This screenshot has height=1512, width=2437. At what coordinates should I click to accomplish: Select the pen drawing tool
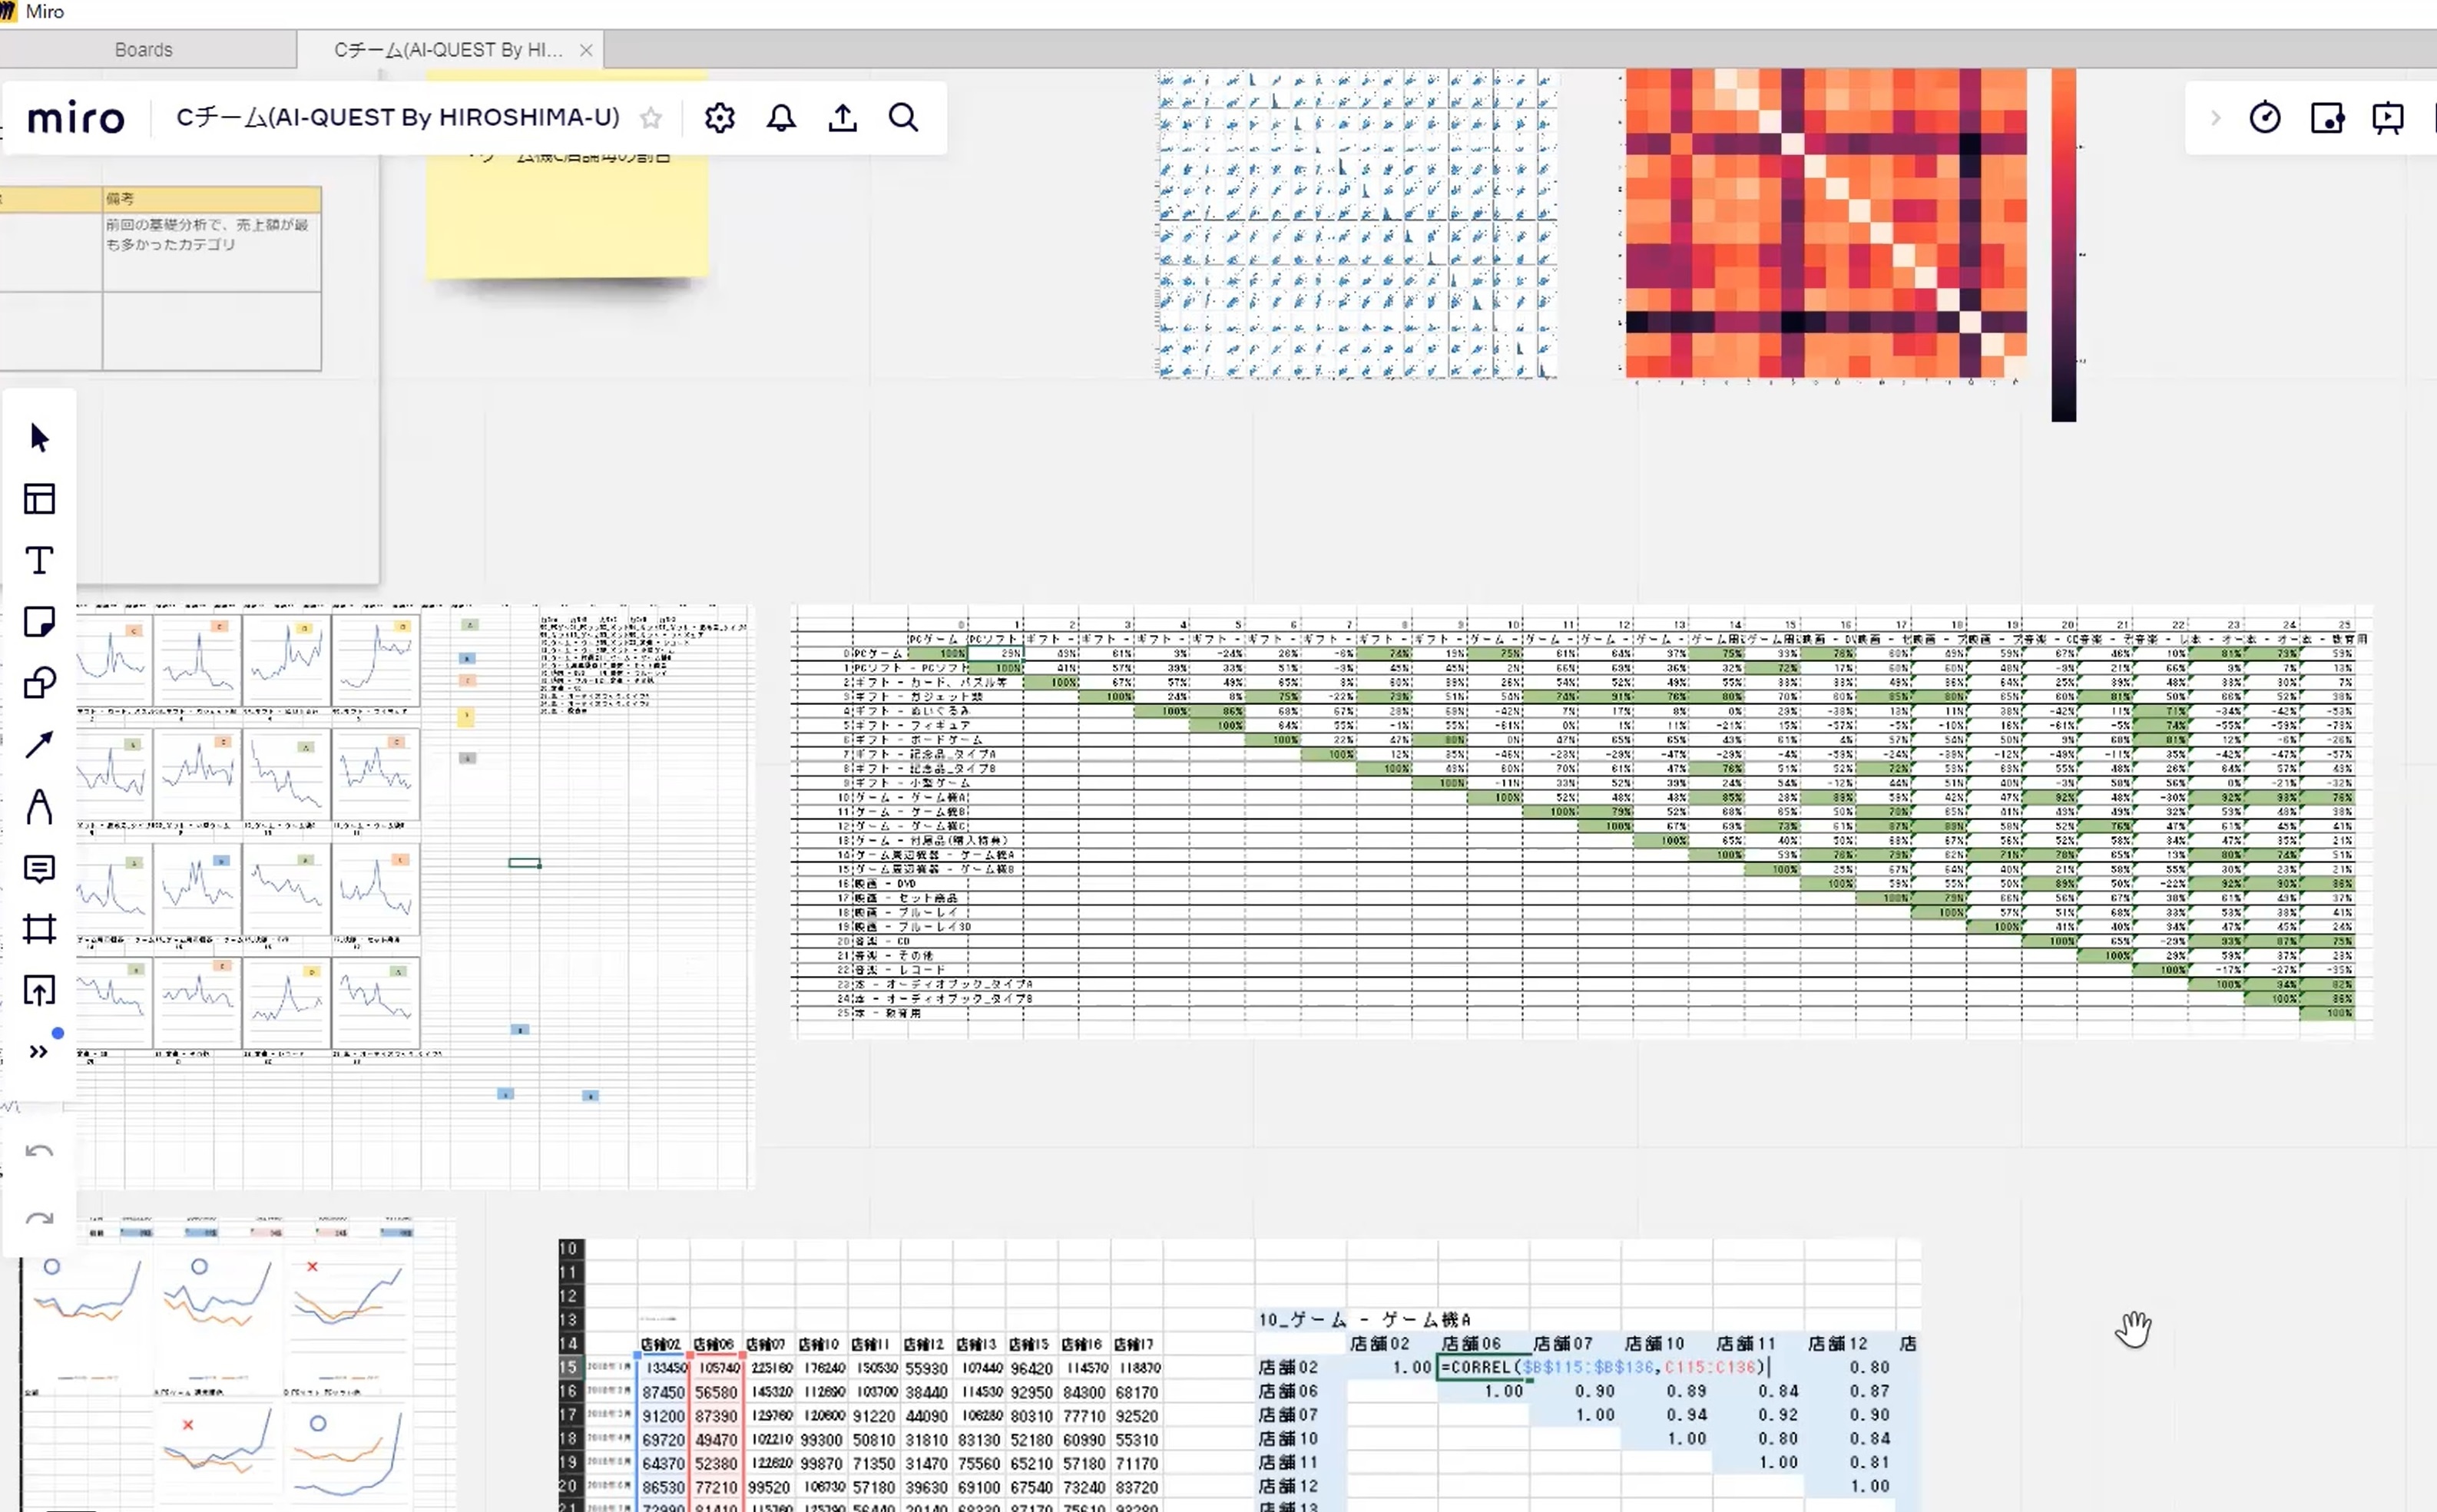(x=39, y=806)
